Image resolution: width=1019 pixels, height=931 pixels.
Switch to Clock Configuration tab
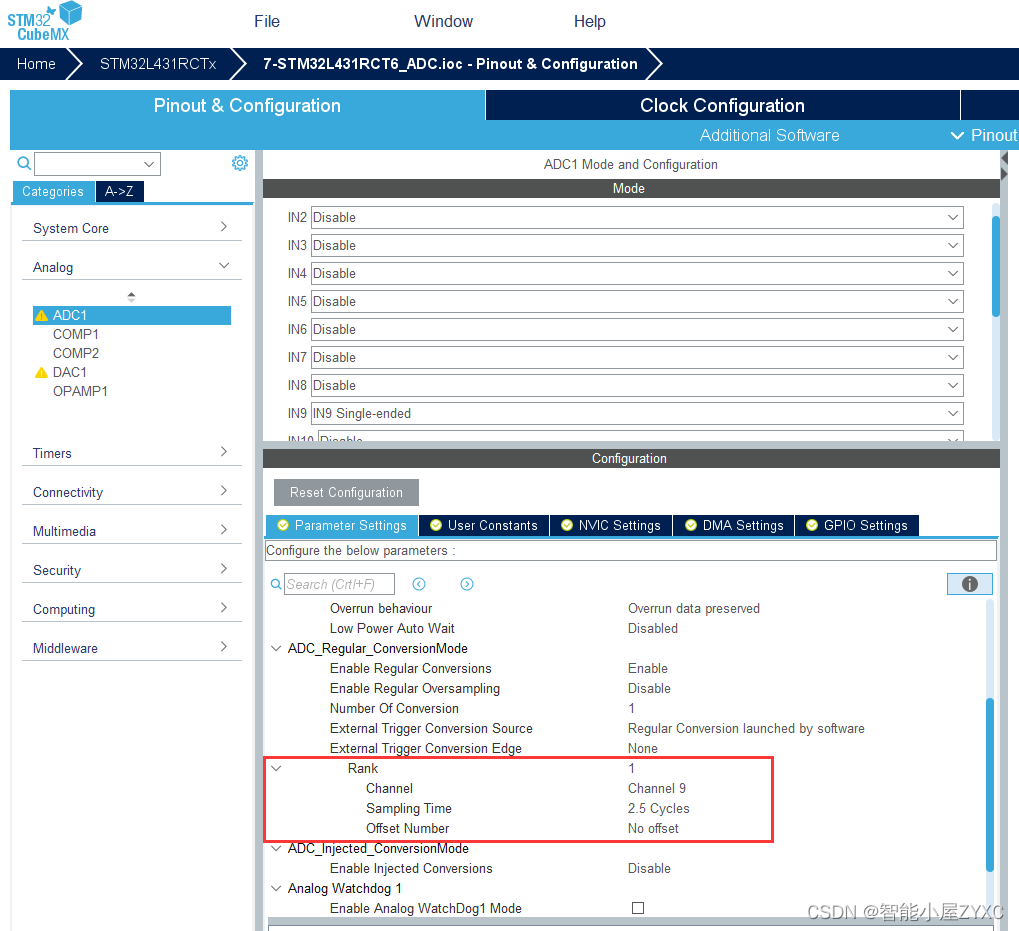pyautogui.click(x=723, y=105)
